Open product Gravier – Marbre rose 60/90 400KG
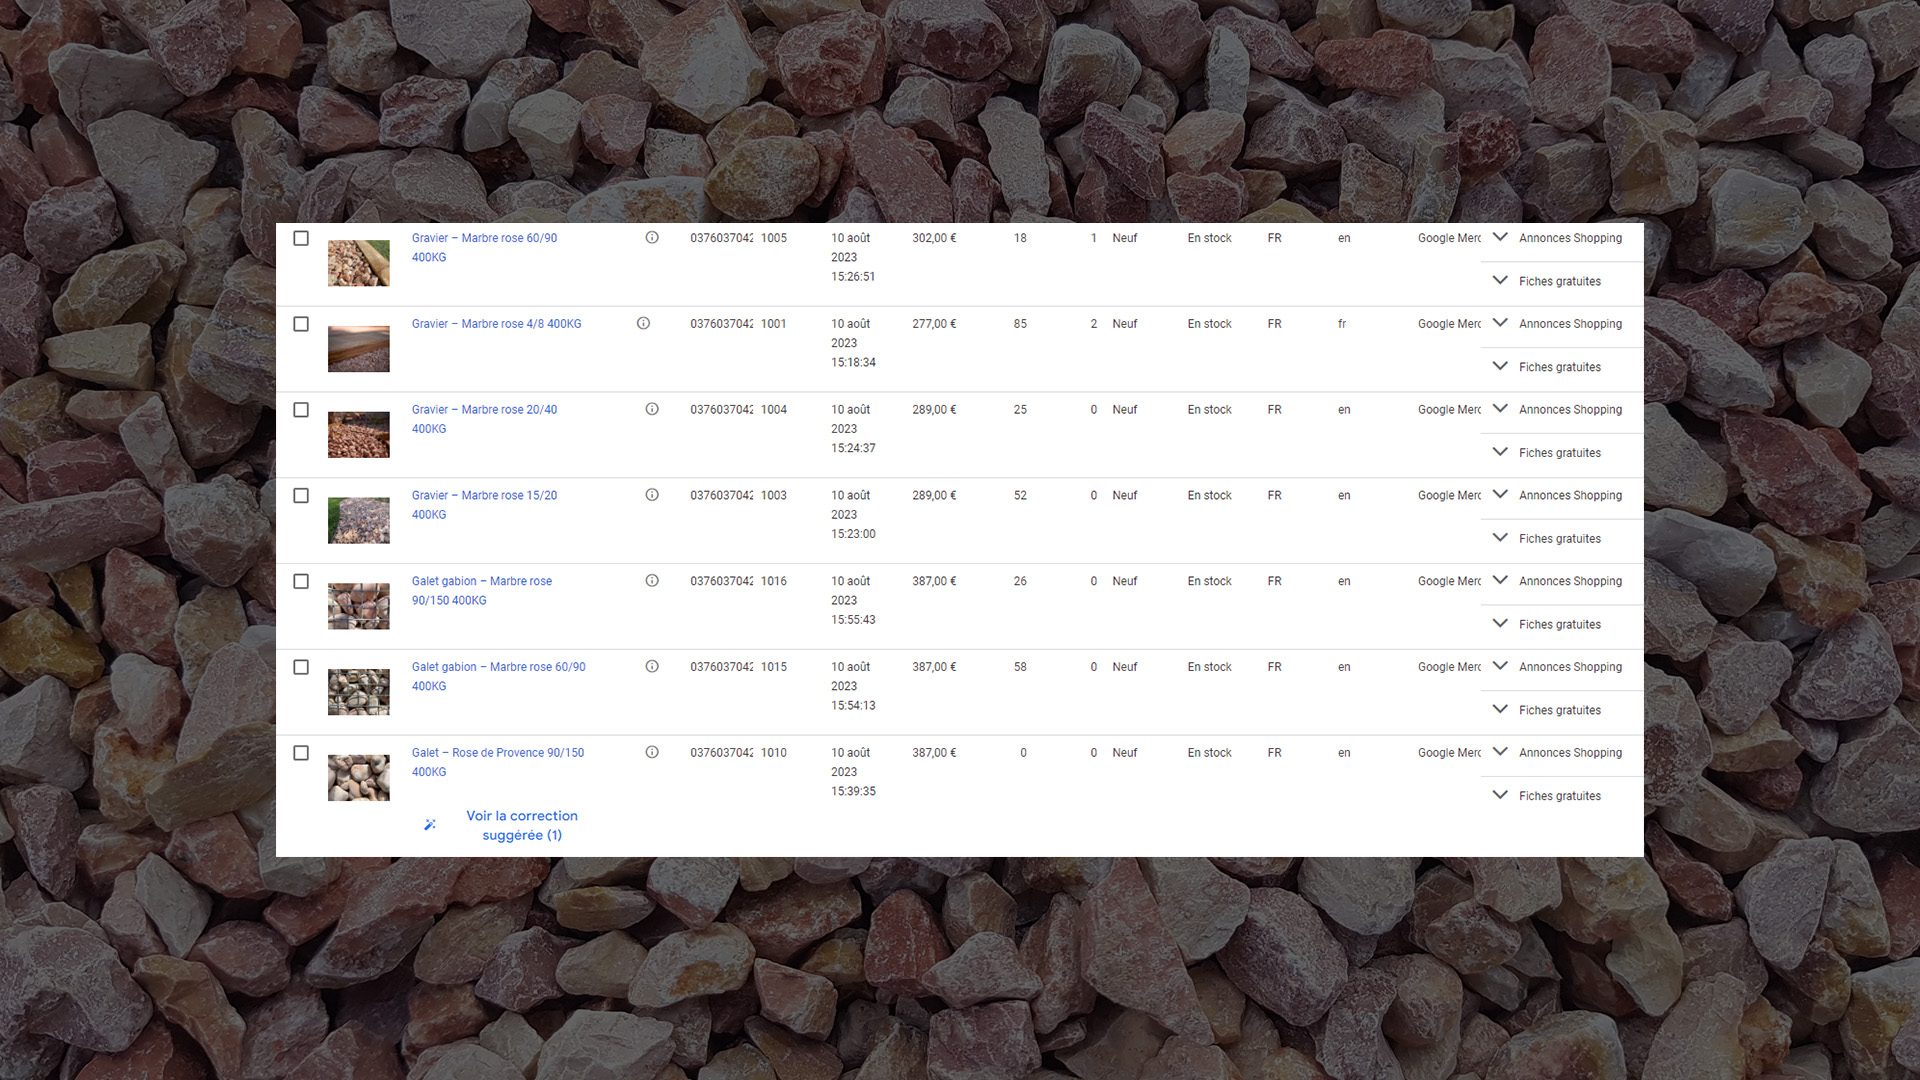This screenshot has height=1080, width=1920. click(484, 247)
